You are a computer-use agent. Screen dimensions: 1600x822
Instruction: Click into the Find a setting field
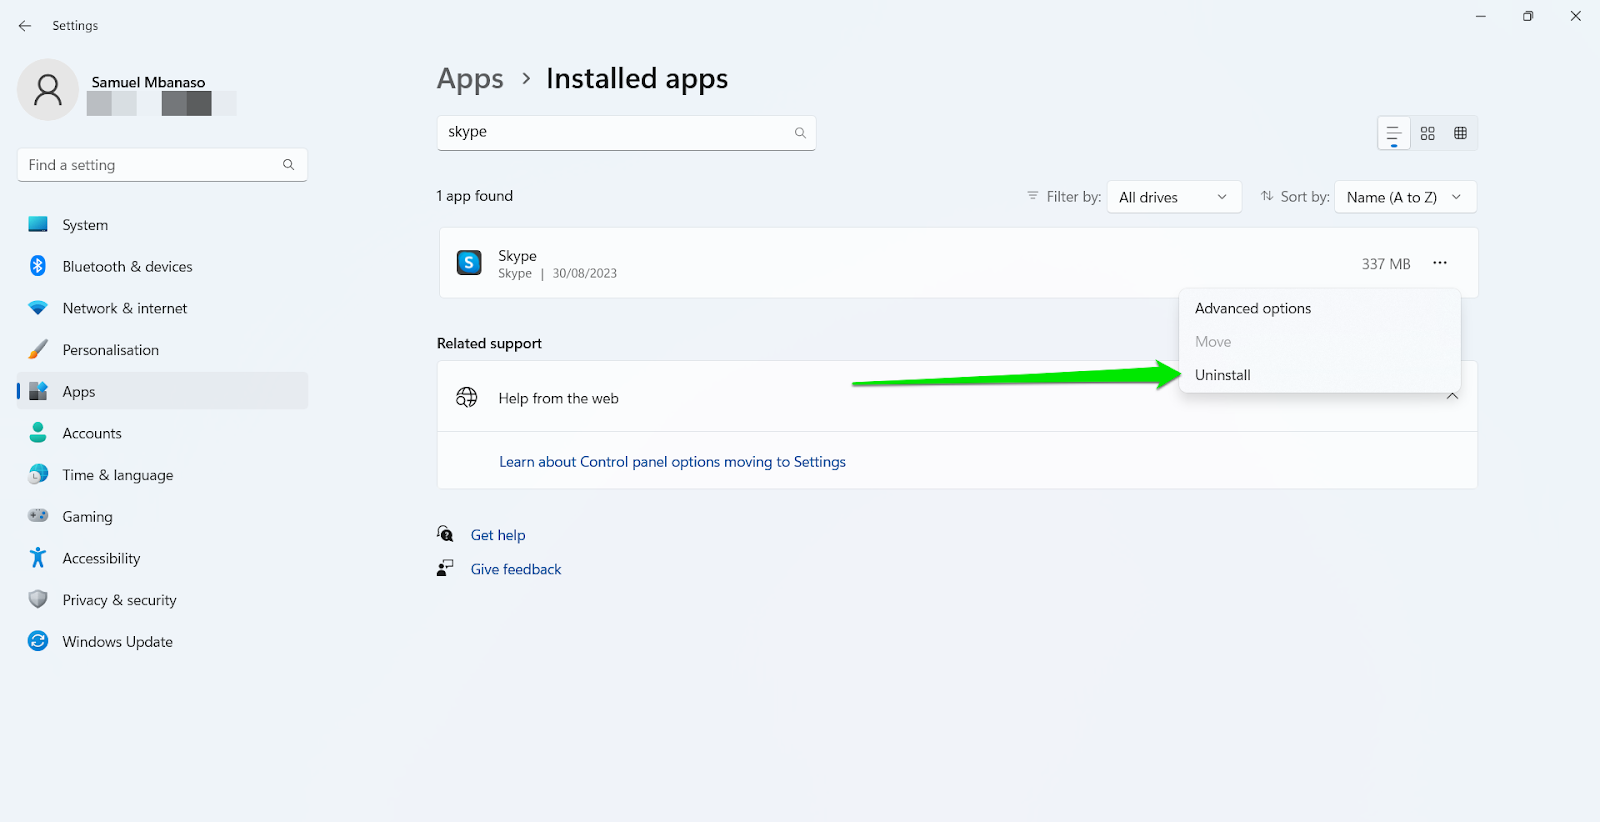(162, 165)
